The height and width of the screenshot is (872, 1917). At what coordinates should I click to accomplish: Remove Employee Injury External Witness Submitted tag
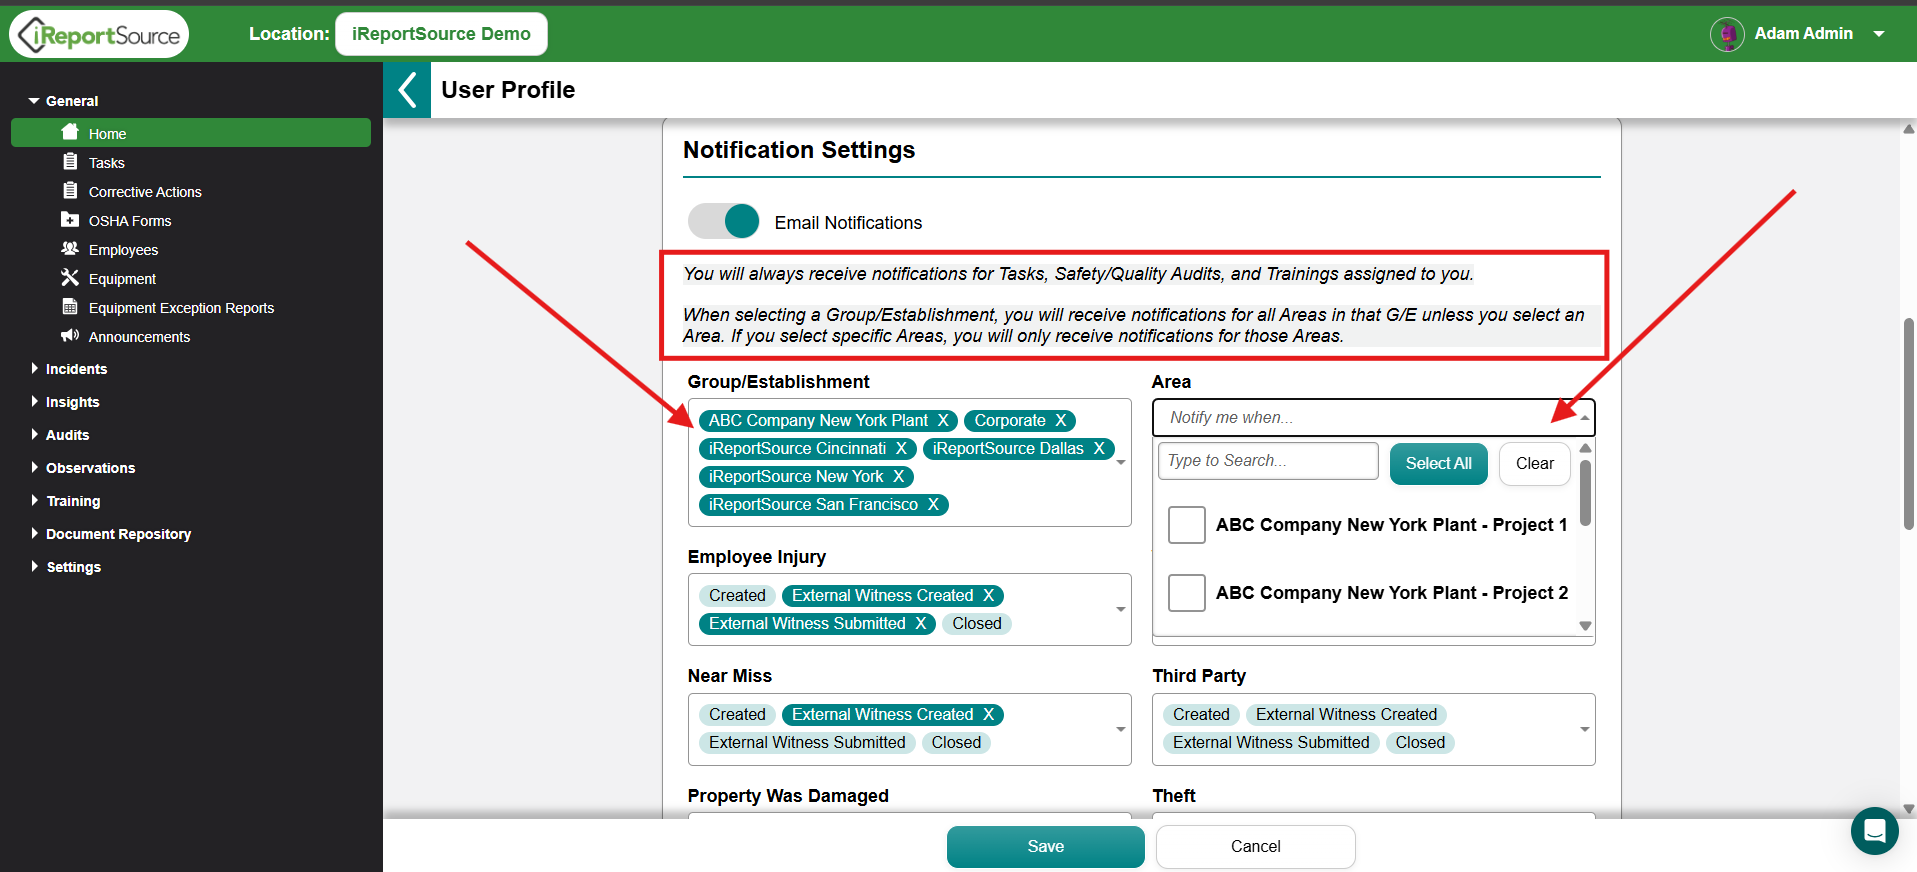(x=921, y=624)
